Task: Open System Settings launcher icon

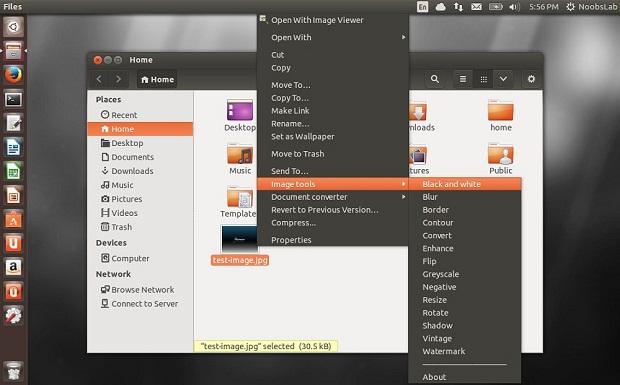Action: (x=13, y=316)
